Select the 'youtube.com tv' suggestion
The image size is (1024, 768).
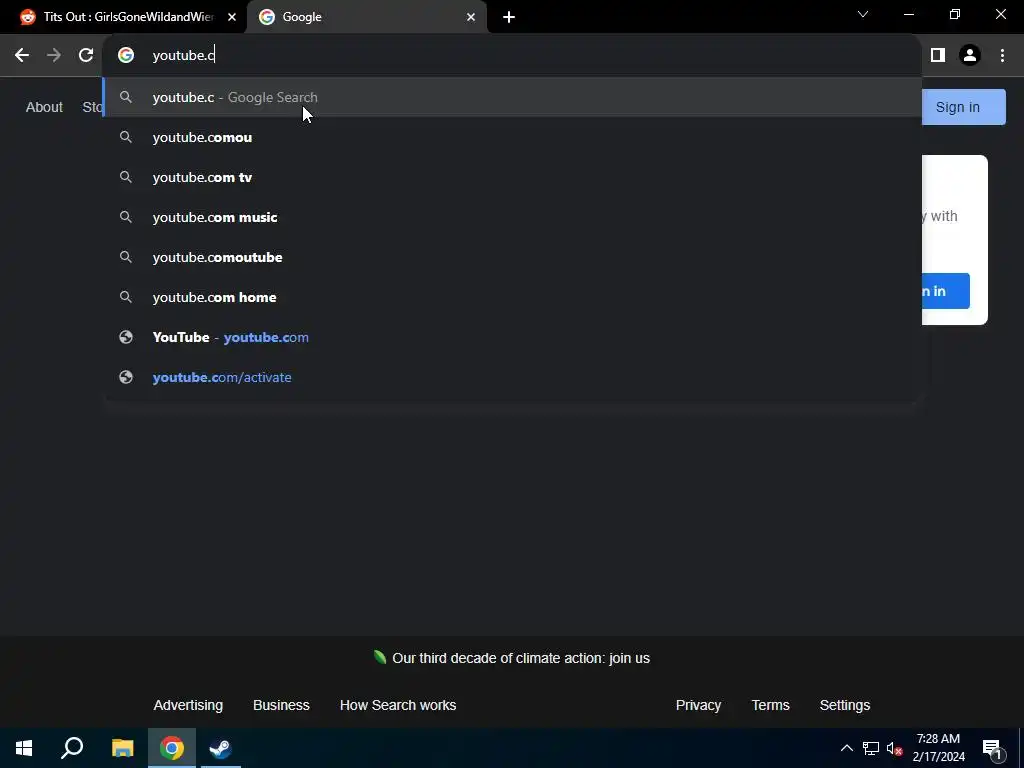[x=513, y=178]
